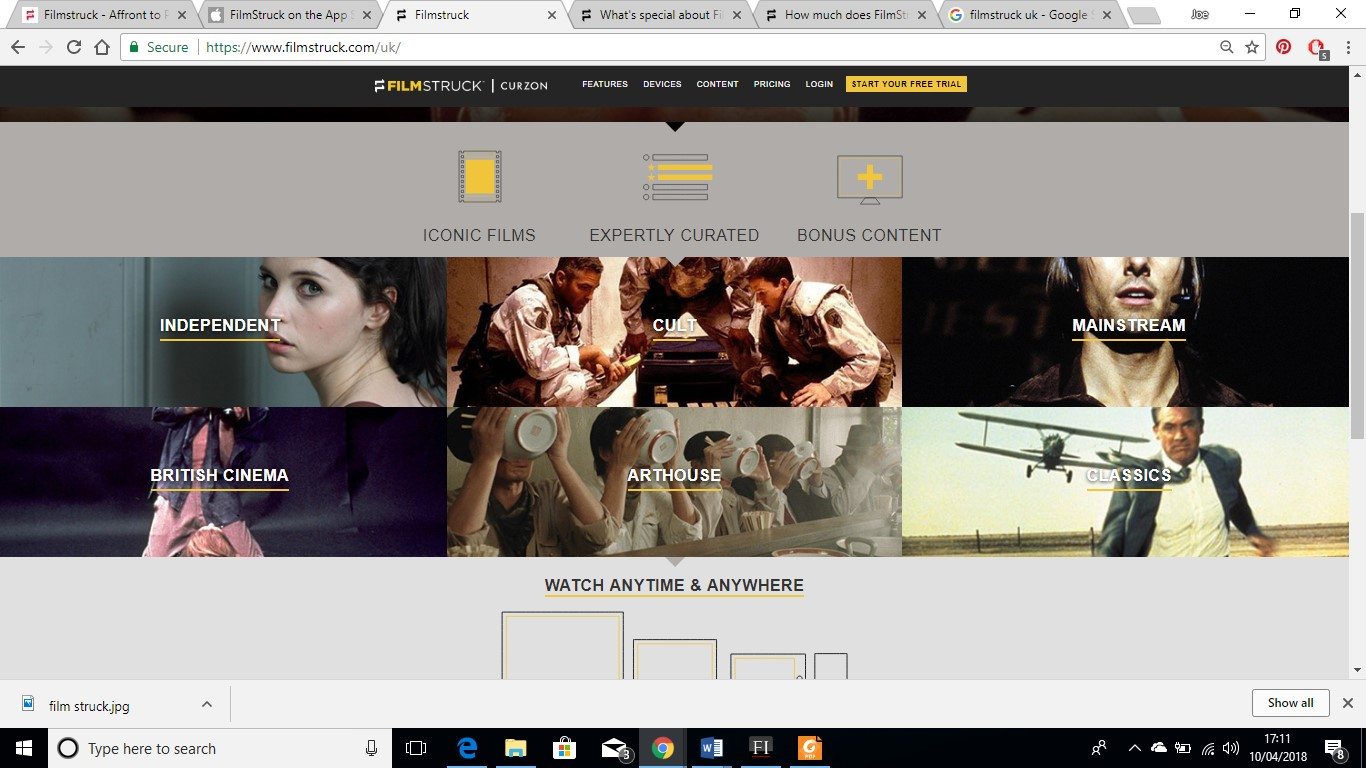Bookmark this page with the star icon
The image size is (1366, 768).
click(1252, 47)
